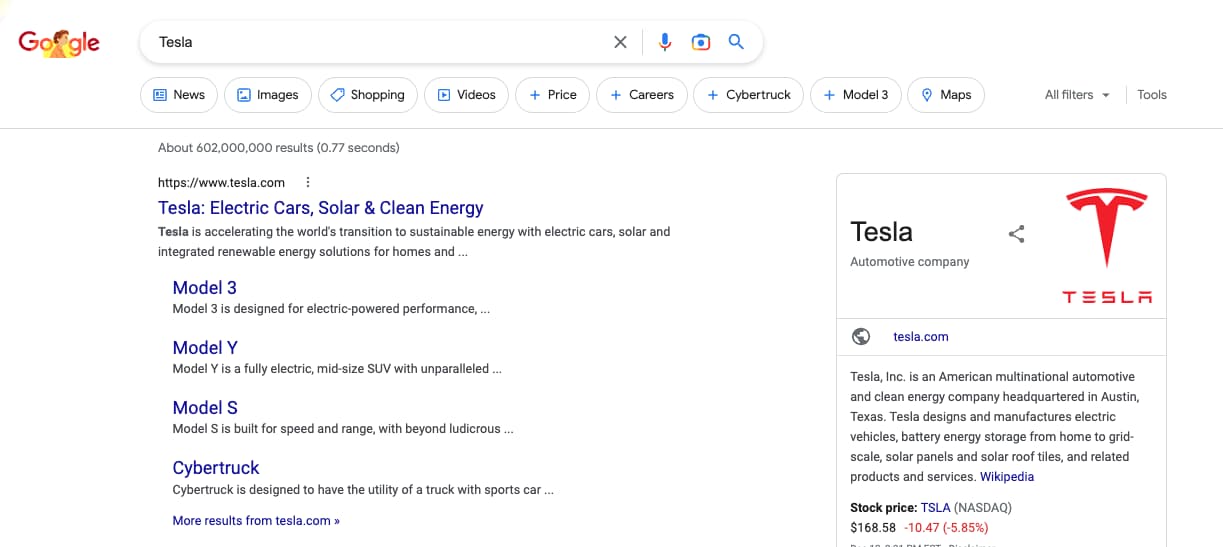Screen dimensions: 1223x547
Task: Click the globe icon beside tesla.com
Action: tap(861, 337)
